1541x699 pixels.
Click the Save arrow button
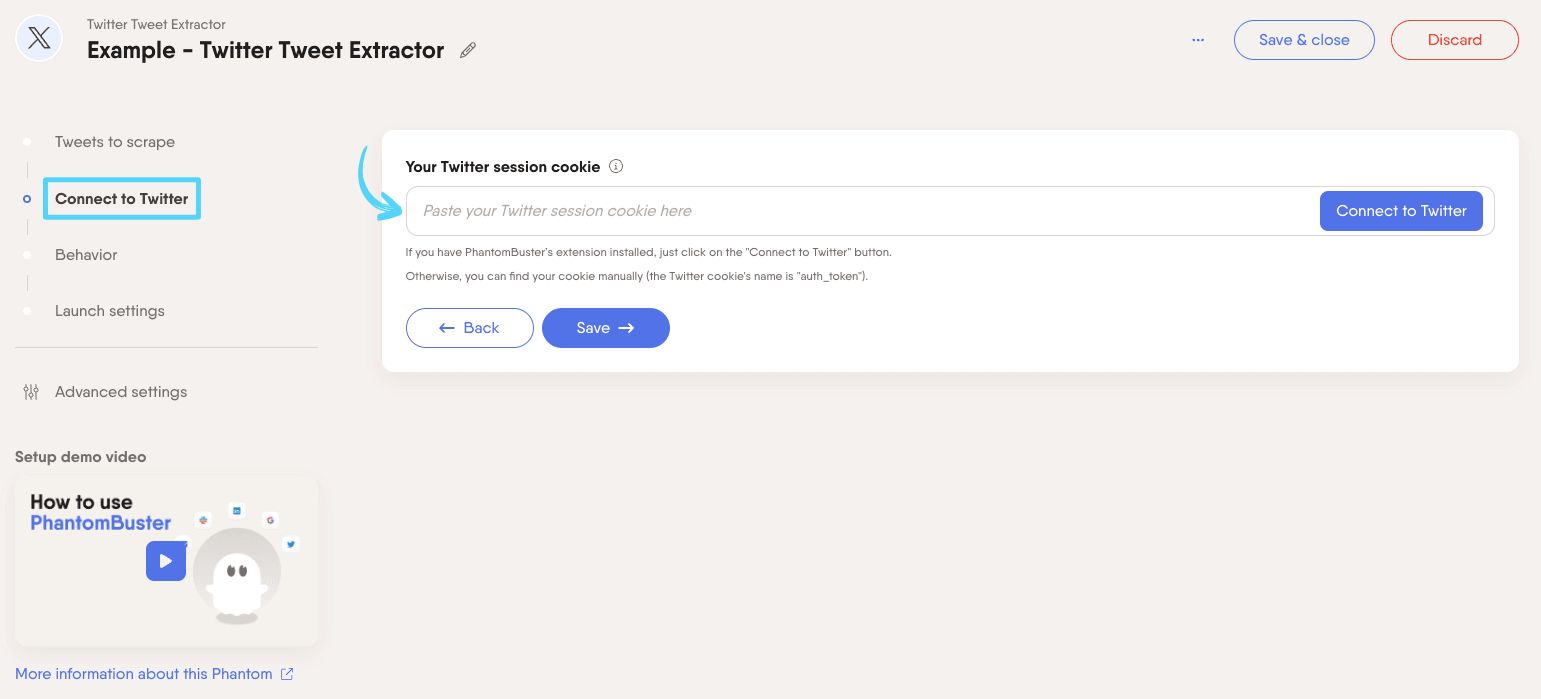tap(605, 328)
